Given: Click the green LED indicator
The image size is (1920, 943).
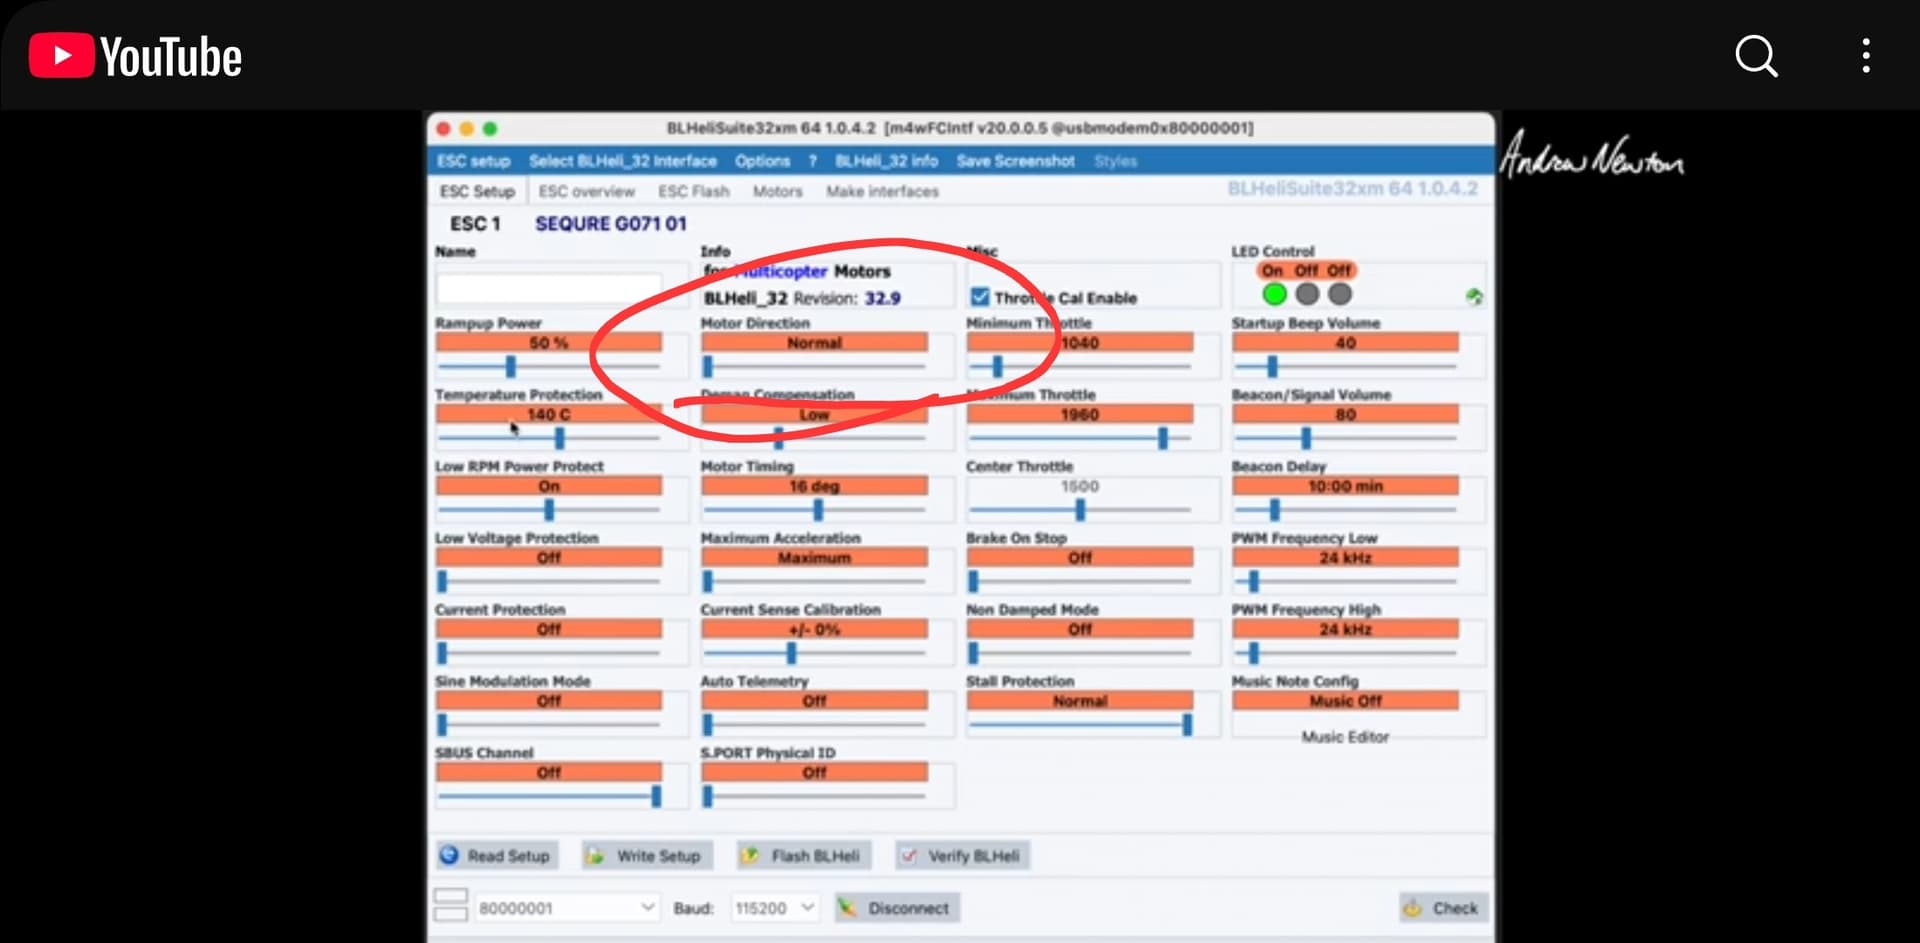Looking at the screenshot, I should (1274, 294).
